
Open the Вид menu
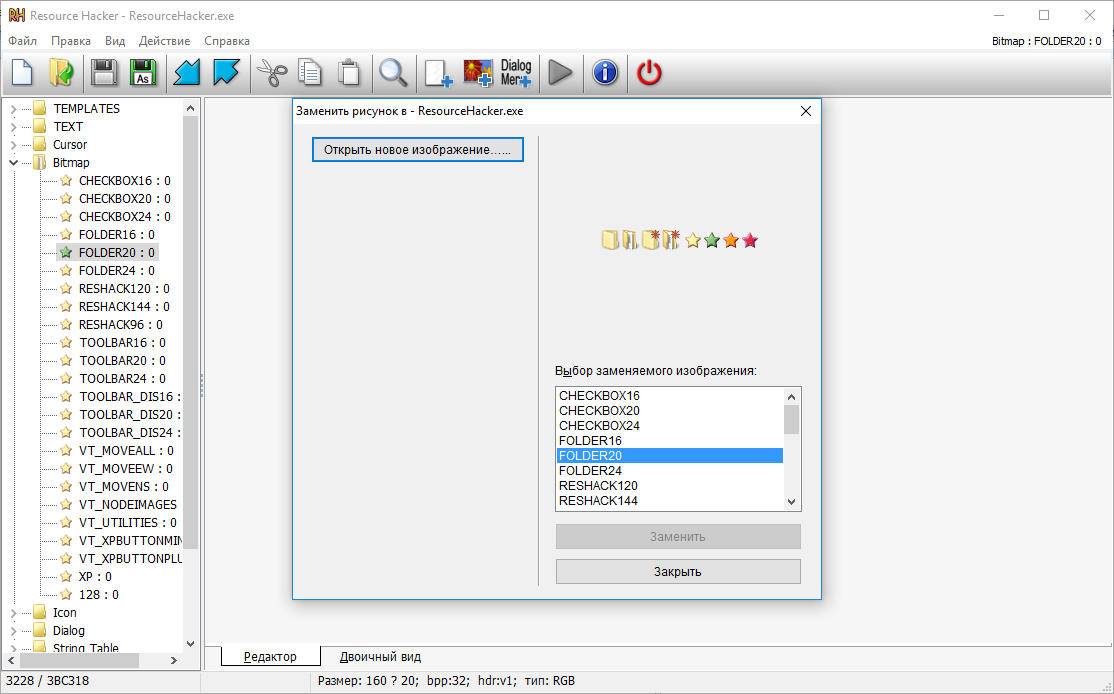tap(114, 41)
